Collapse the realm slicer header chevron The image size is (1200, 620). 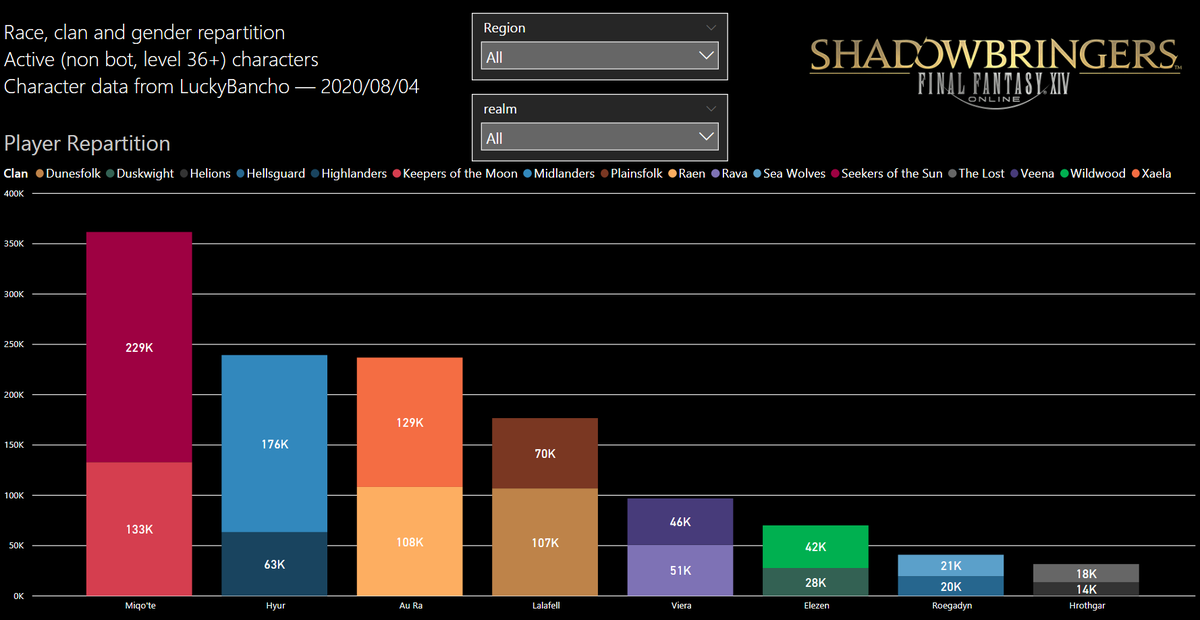pos(711,108)
